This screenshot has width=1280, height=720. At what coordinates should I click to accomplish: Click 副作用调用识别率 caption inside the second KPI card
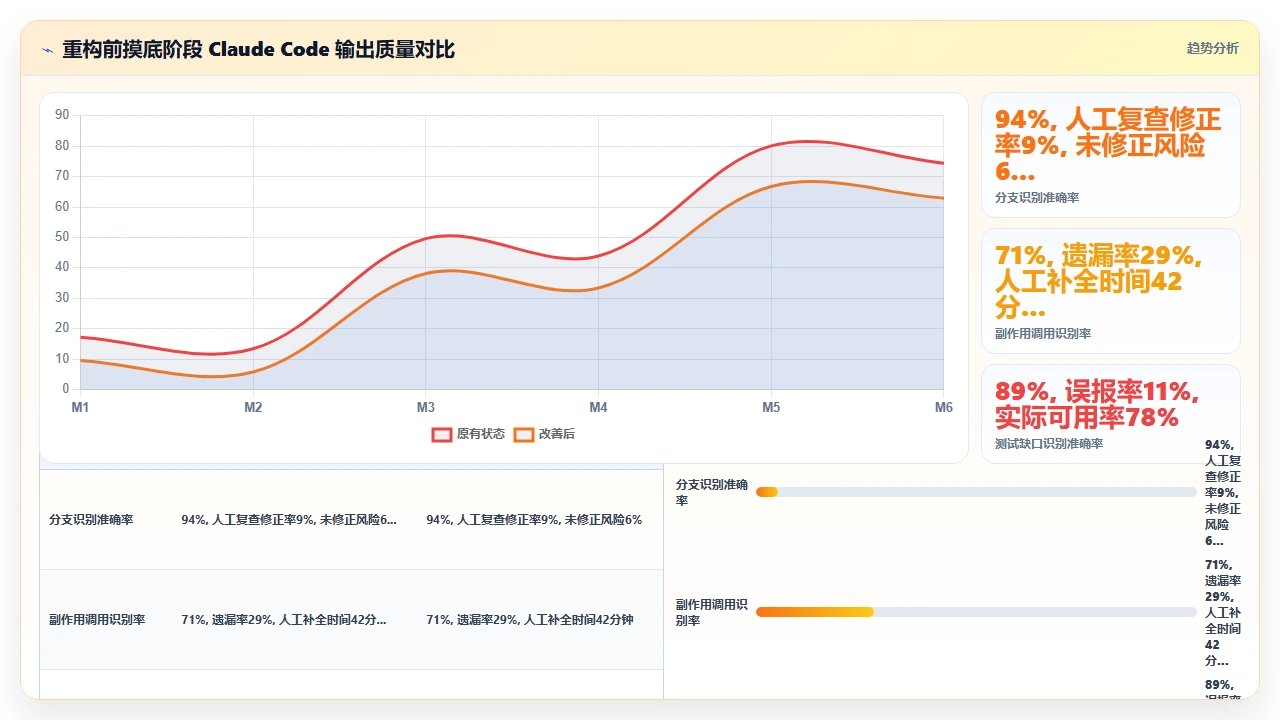1043,334
